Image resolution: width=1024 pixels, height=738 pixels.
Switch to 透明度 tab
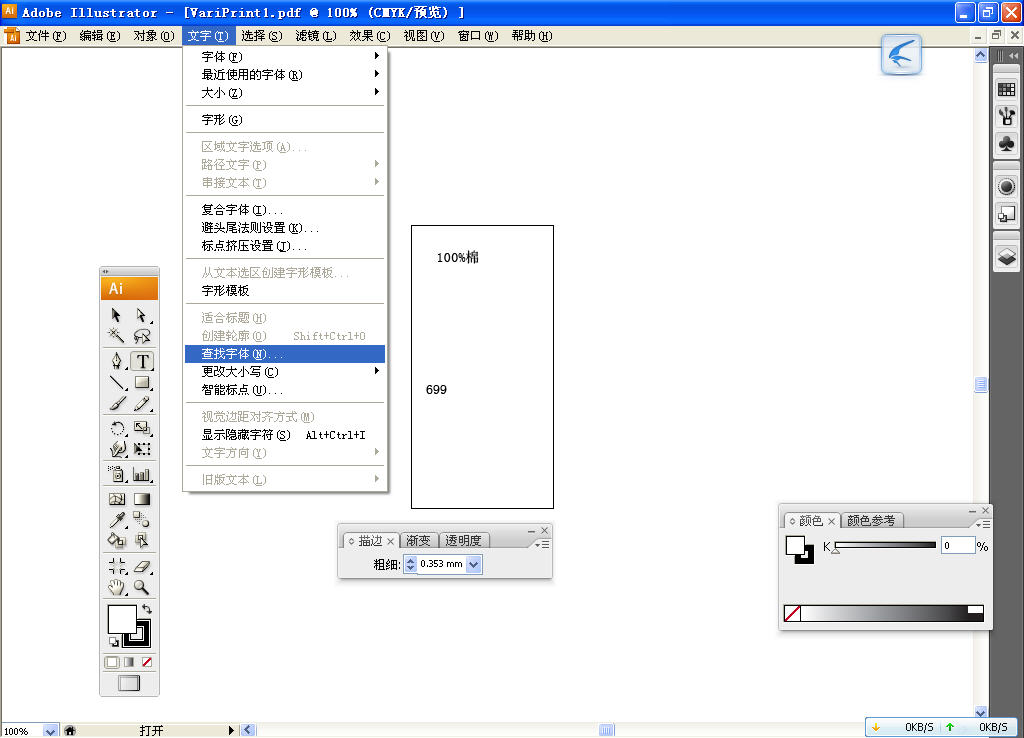463,540
